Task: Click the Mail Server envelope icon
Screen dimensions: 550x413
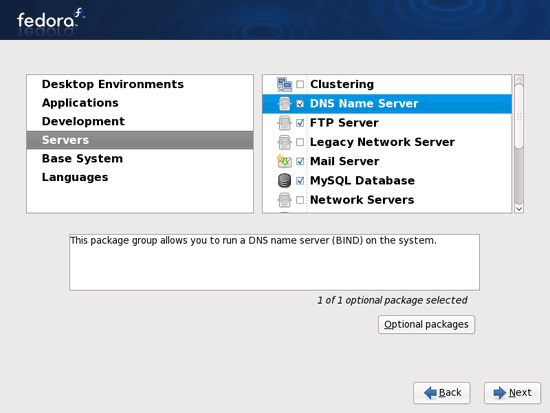Action: (x=284, y=161)
